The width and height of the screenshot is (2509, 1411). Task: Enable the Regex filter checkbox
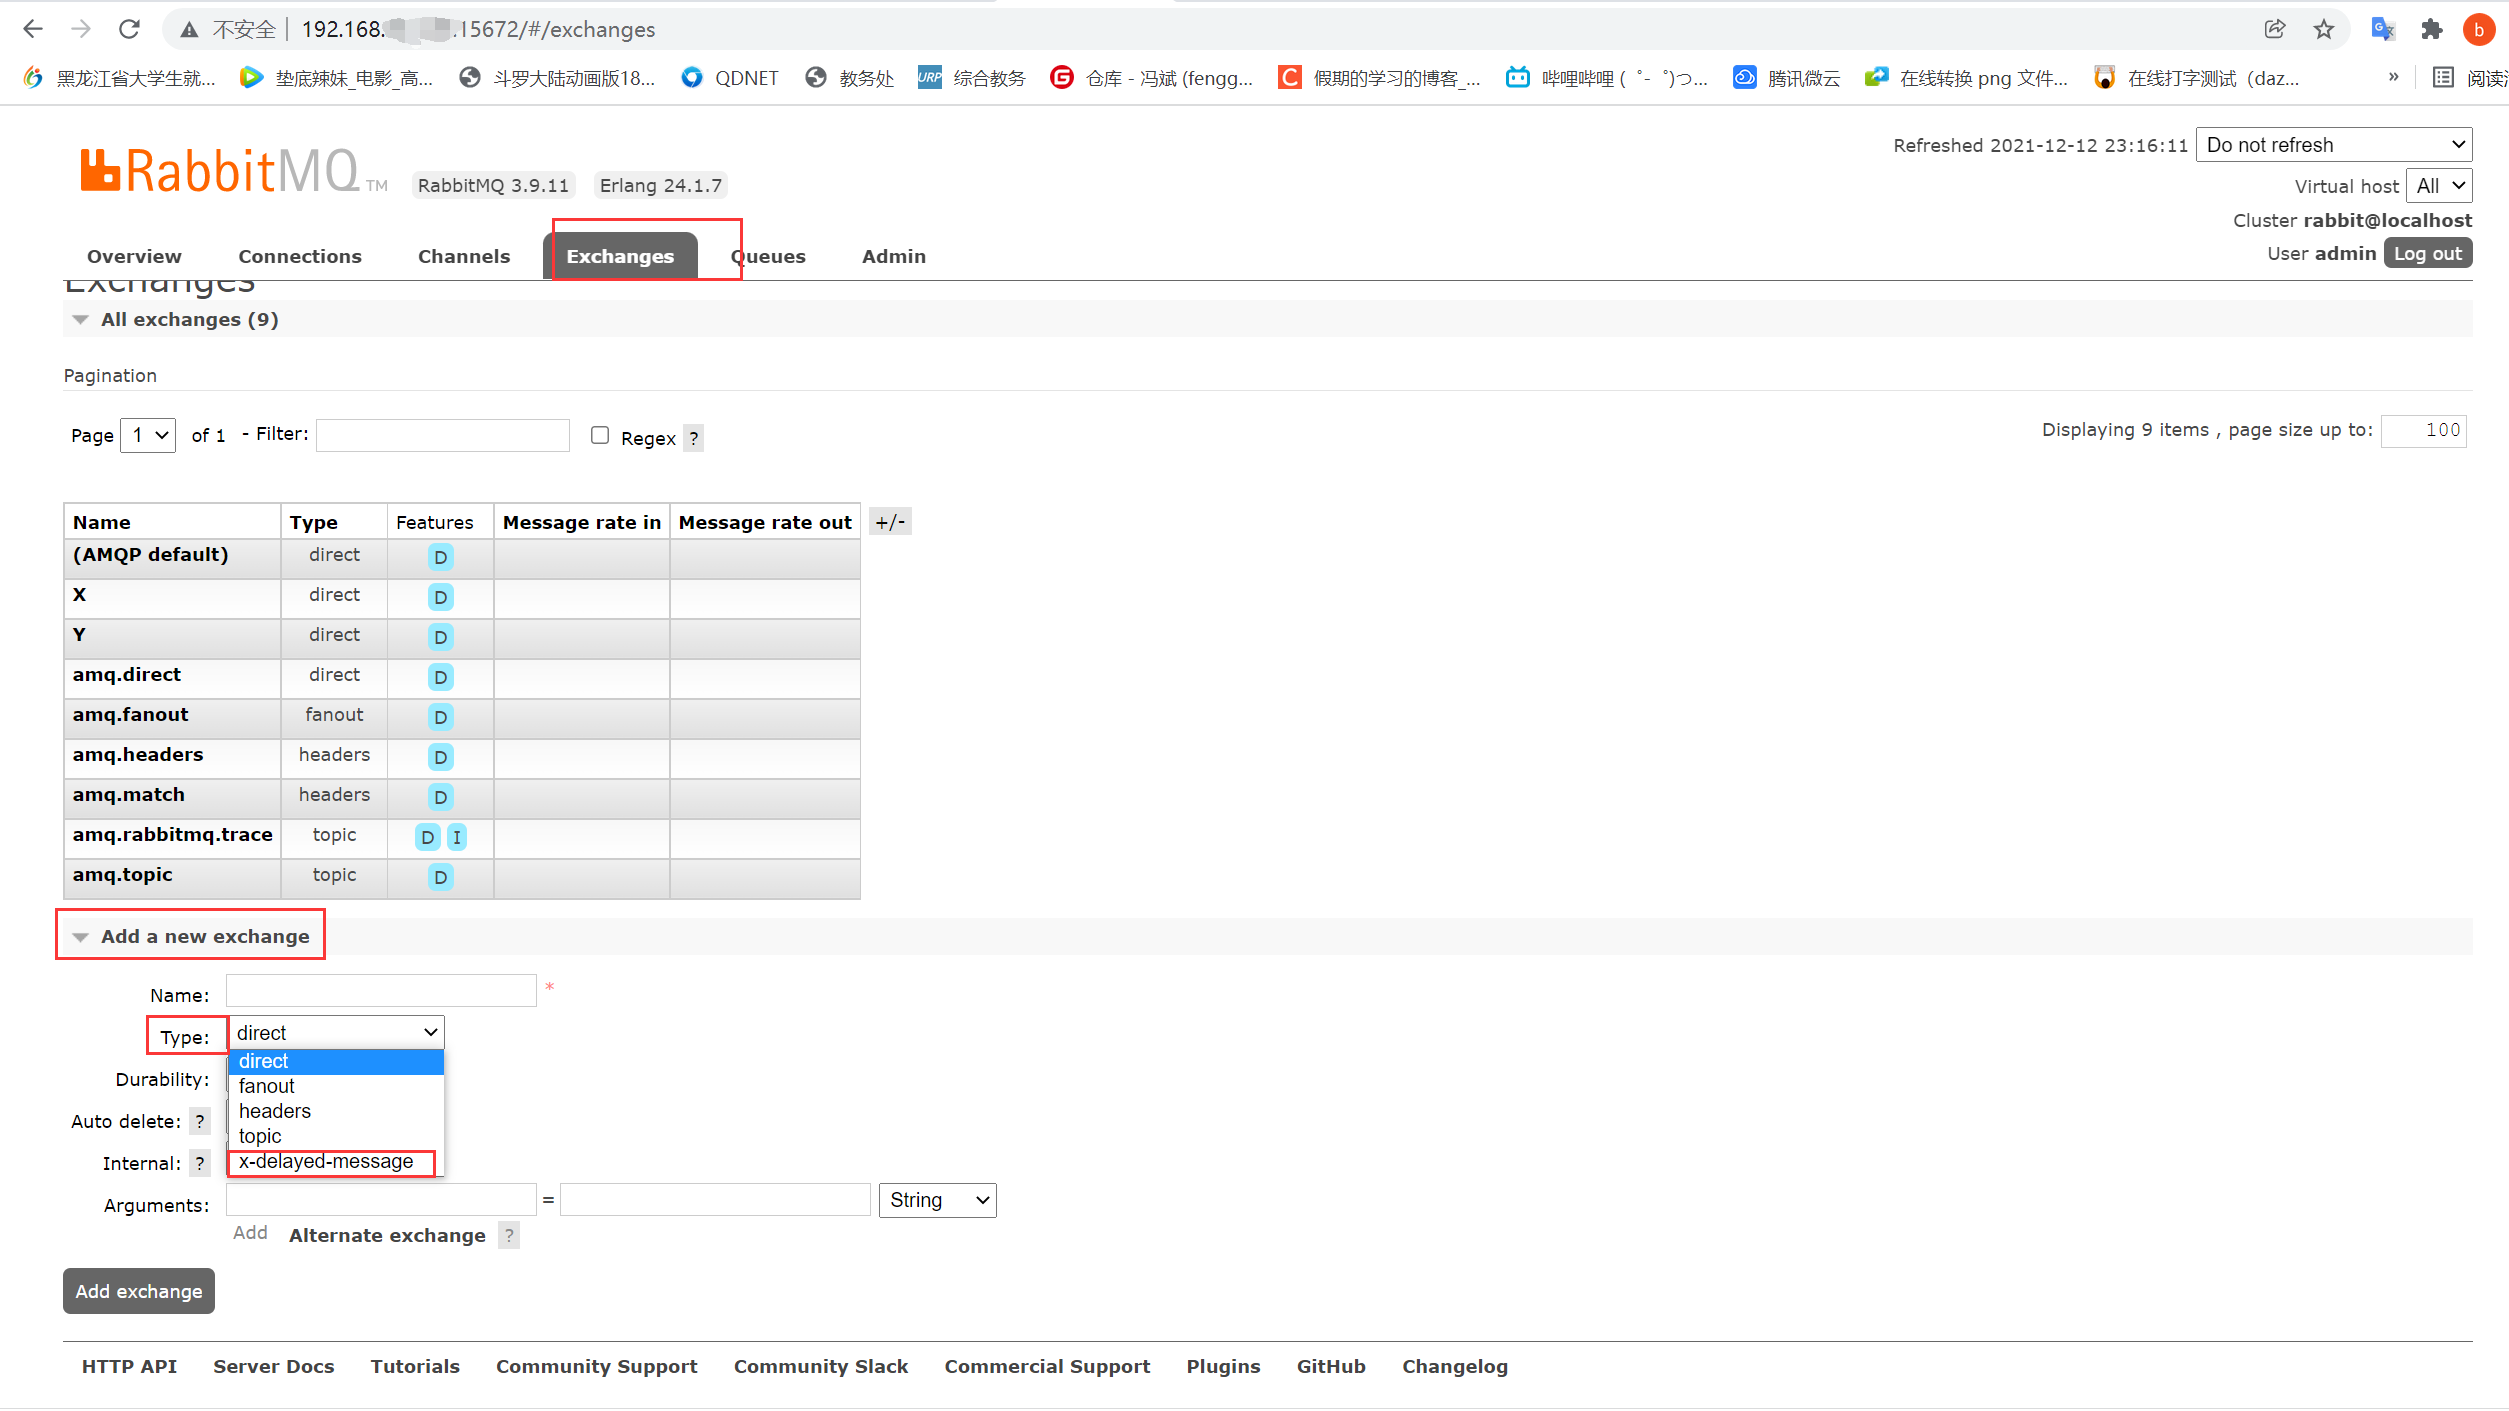(600, 435)
